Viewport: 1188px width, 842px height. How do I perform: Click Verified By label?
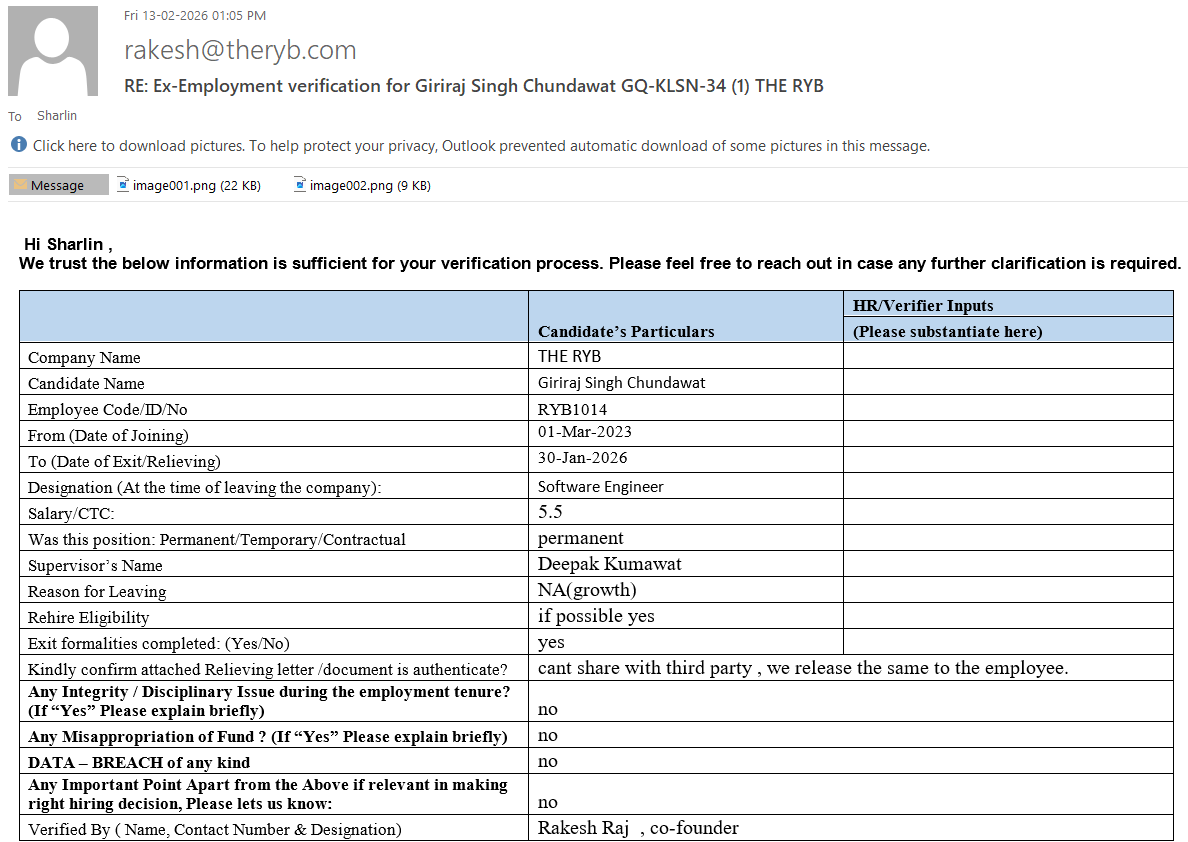click(214, 830)
